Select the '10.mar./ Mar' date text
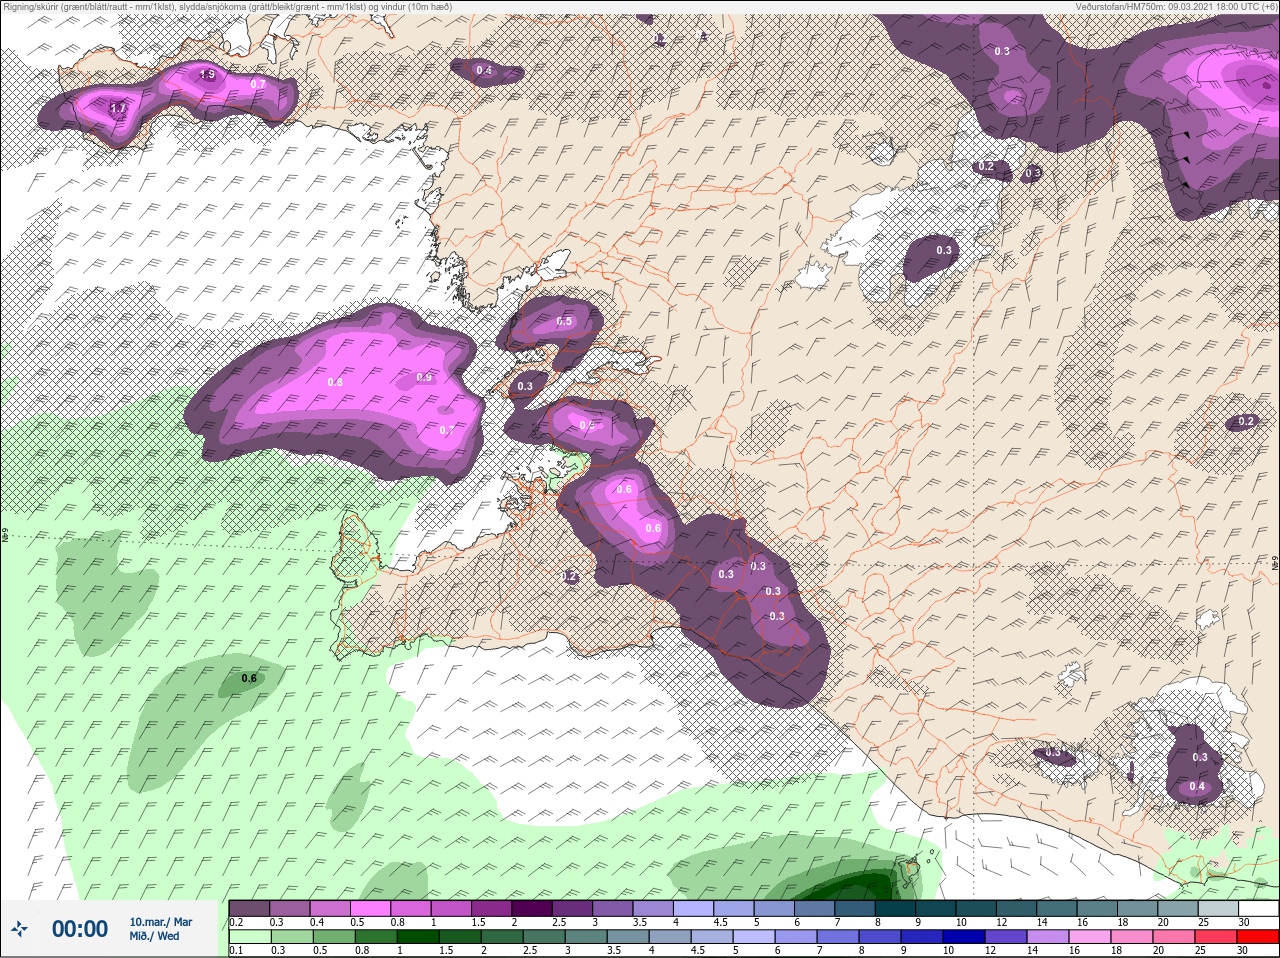 [x=161, y=922]
